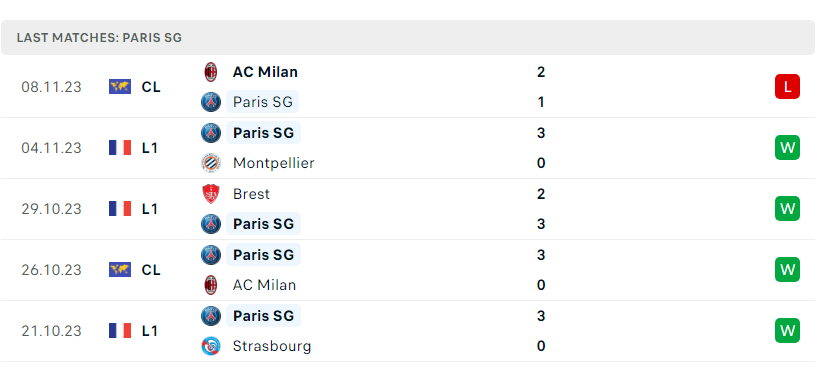This screenshot has height=370, width=821.
Task: Click the Champions League flag icon on 08.11.23
Action: pos(120,87)
